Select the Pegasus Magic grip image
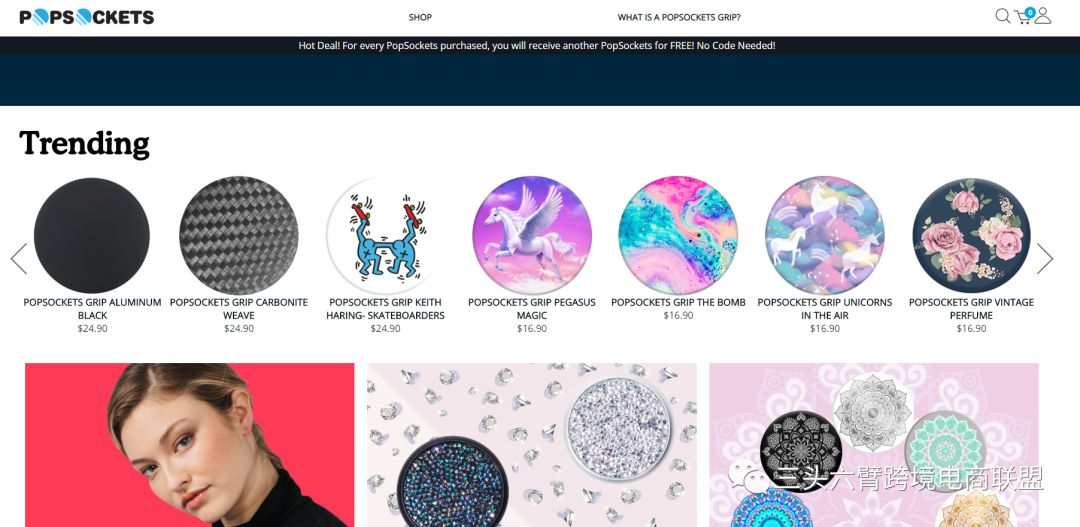The height and width of the screenshot is (527, 1080). pos(532,236)
